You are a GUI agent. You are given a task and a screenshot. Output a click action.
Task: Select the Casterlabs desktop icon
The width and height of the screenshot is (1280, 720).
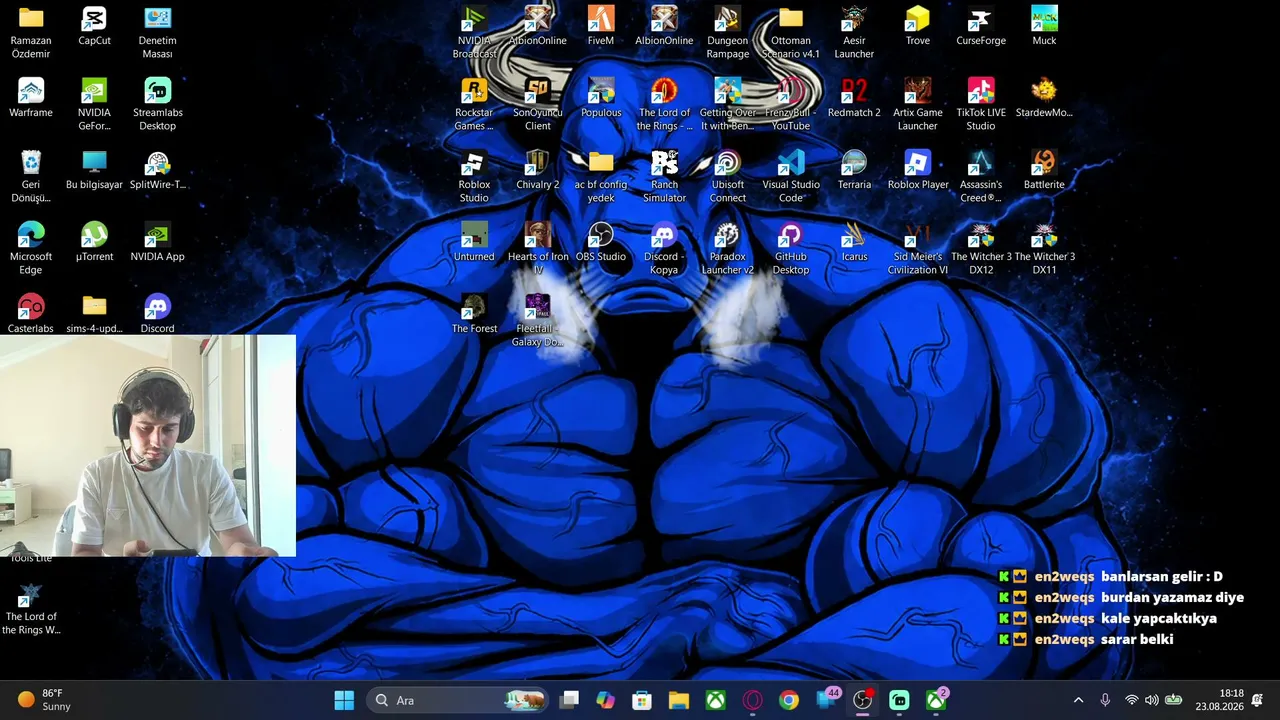point(31,314)
